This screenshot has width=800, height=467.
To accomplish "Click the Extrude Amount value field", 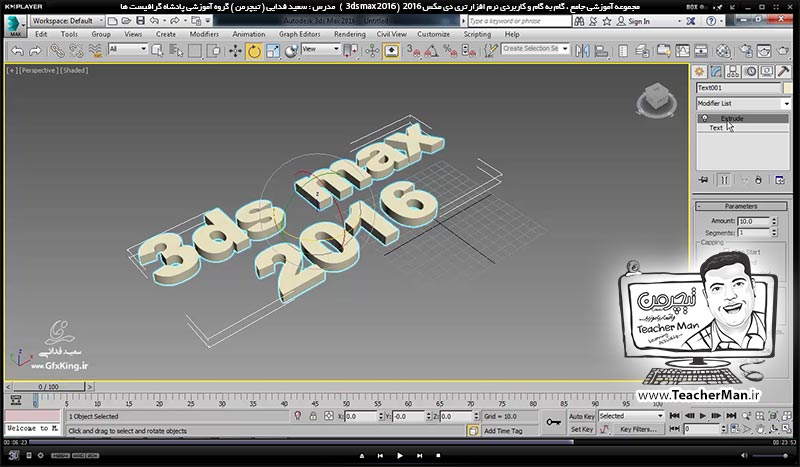I will (x=754, y=221).
